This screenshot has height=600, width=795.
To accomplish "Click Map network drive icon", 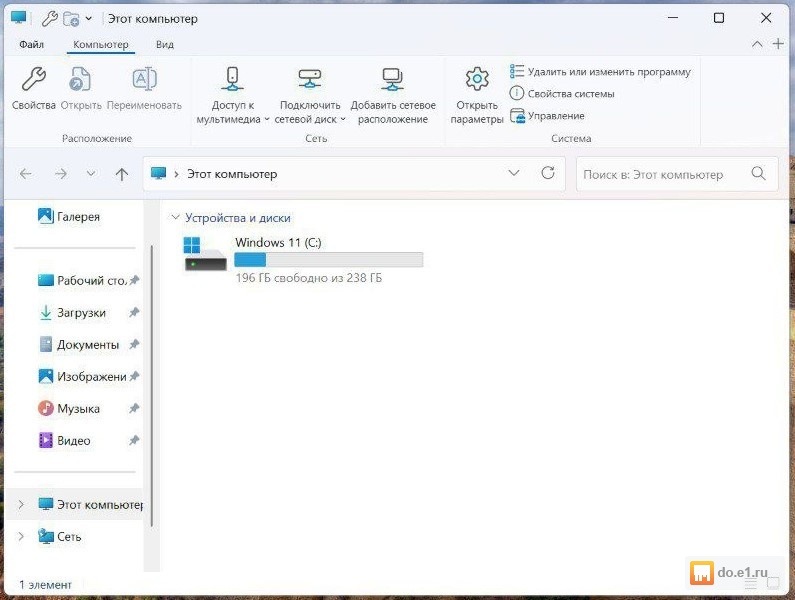I will coord(309,79).
